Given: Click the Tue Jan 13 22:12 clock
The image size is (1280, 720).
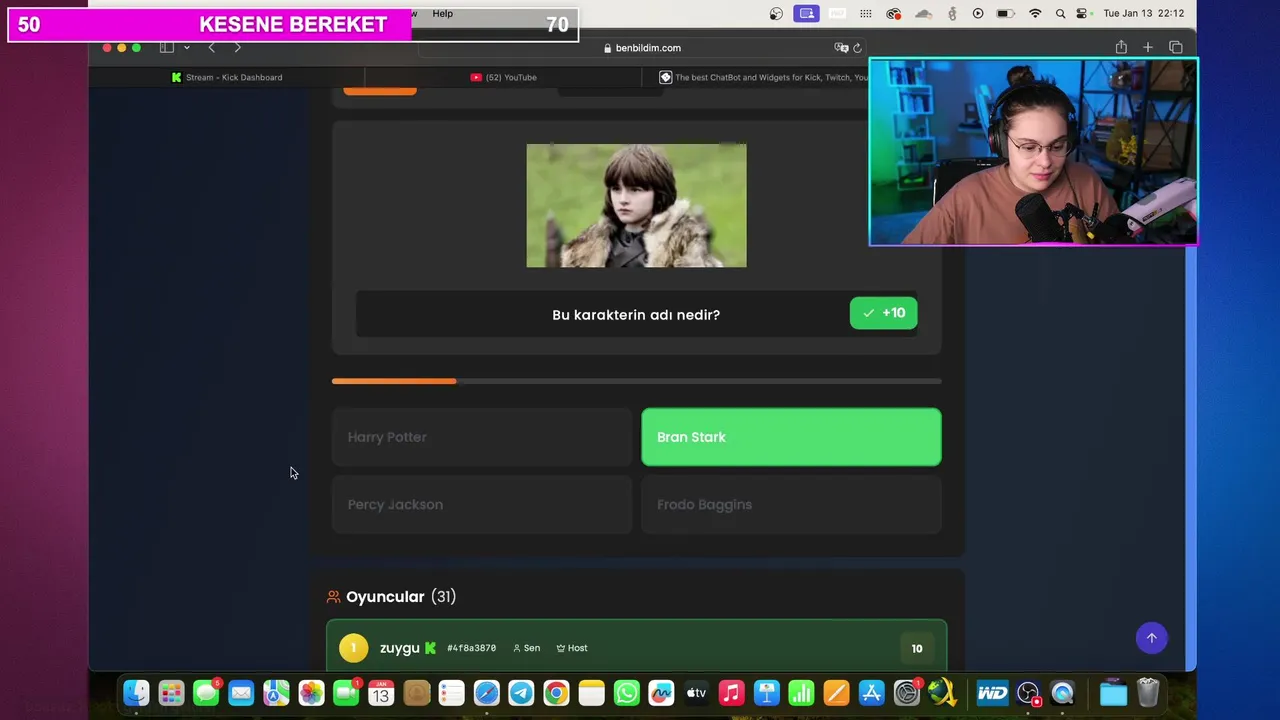Looking at the screenshot, I should (x=1143, y=14).
